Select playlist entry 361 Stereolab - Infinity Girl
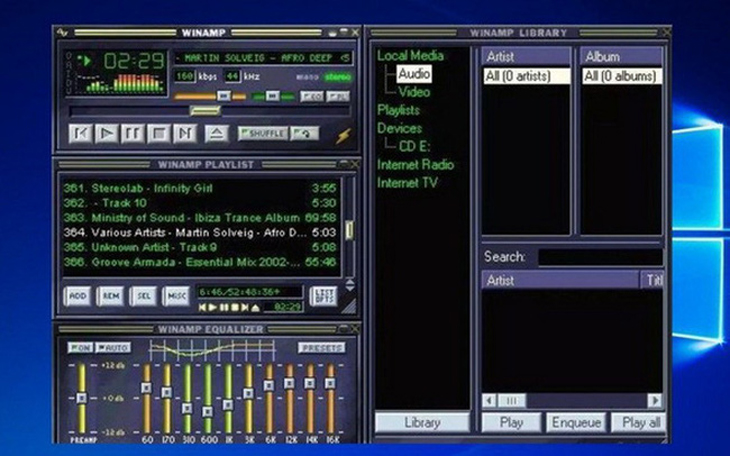 click(x=200, y=188)
